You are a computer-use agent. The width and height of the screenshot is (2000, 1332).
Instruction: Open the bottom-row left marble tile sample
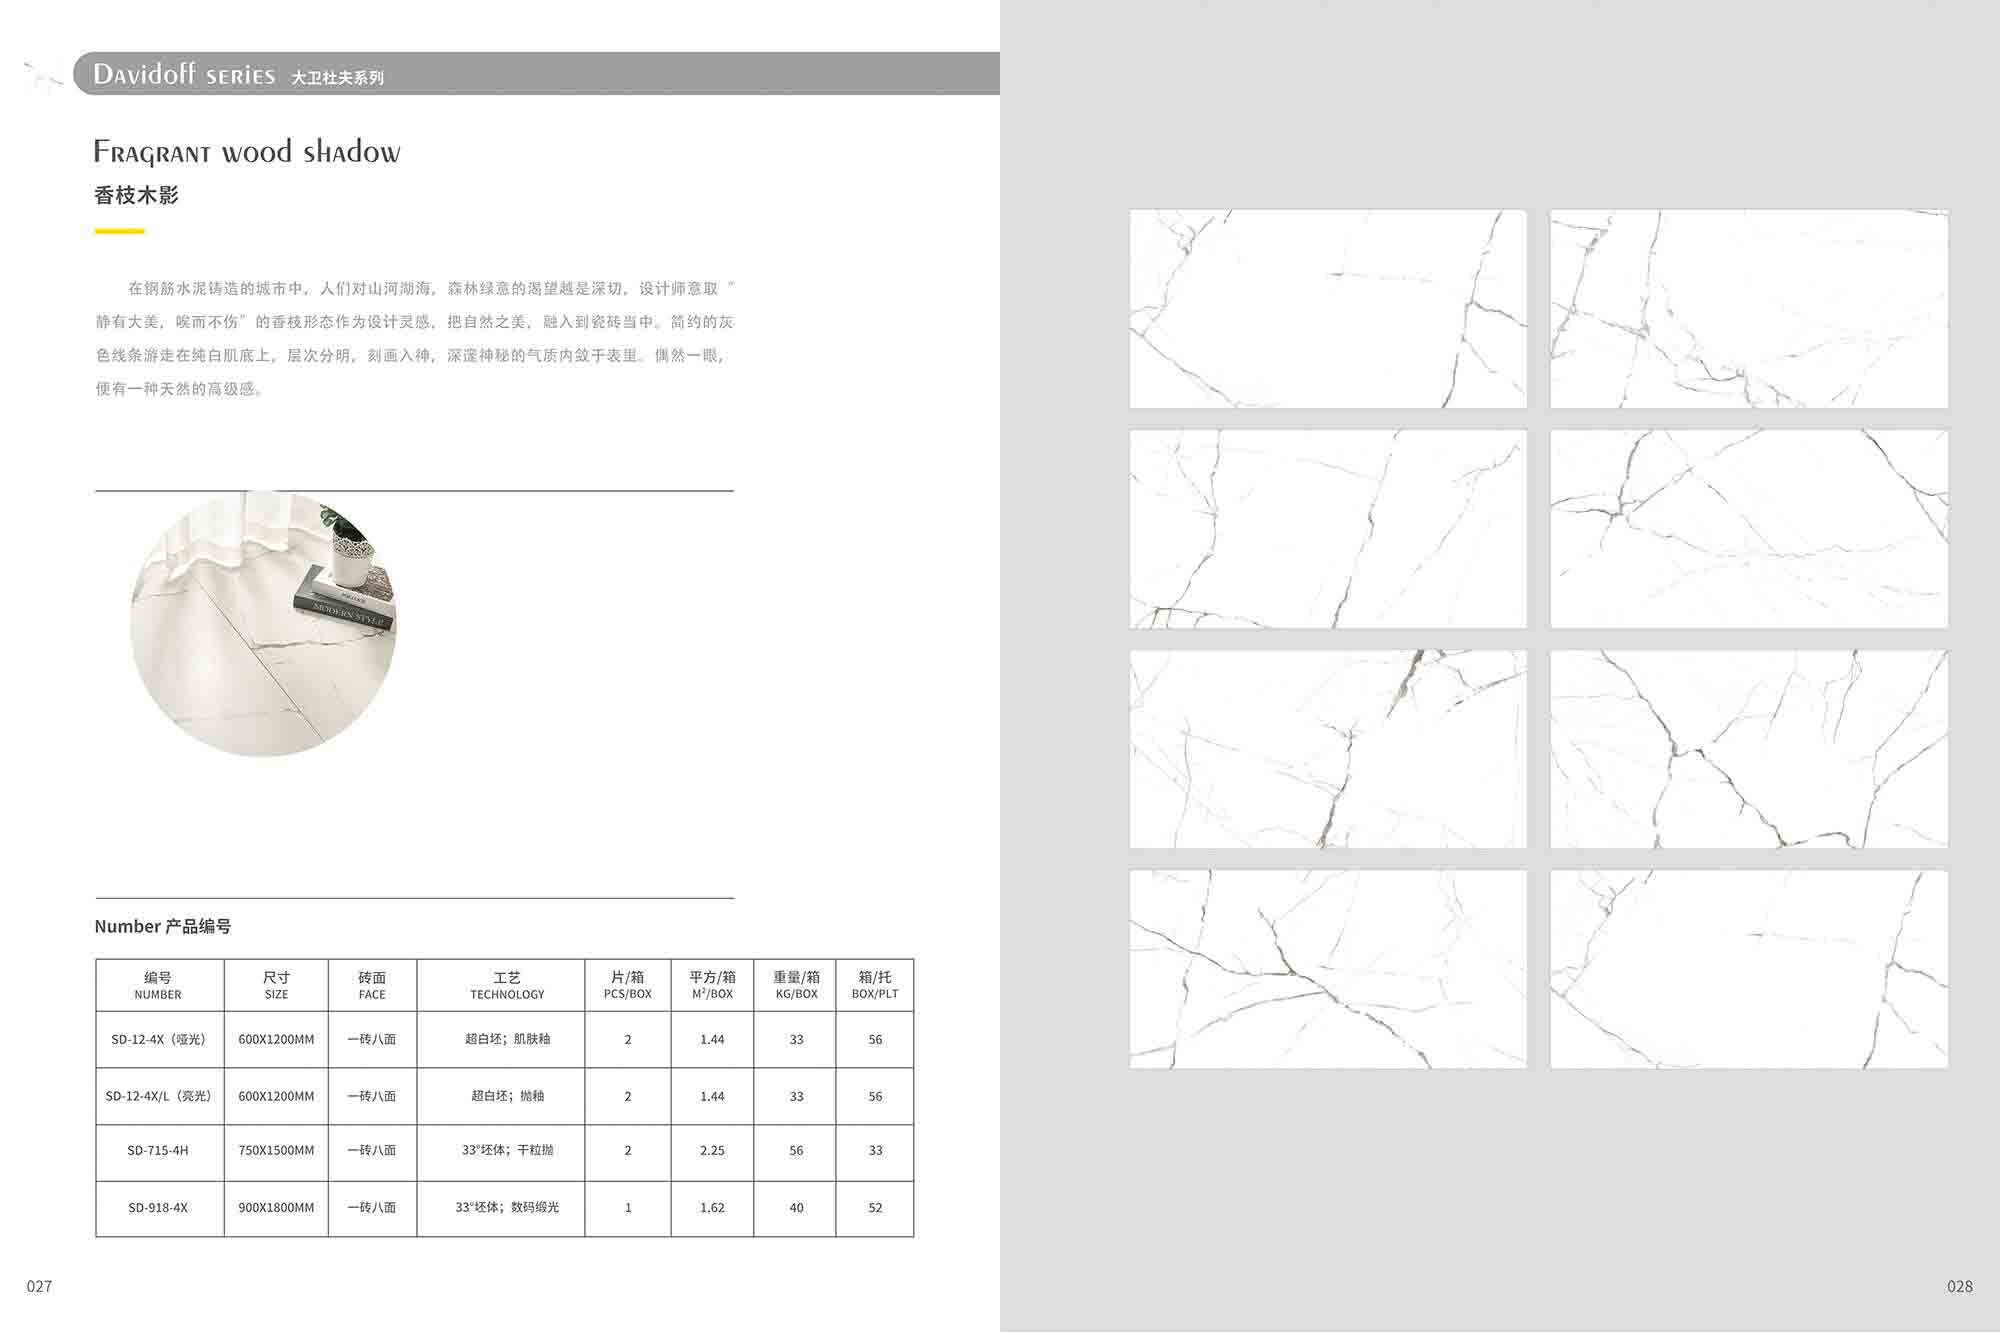(x=1328, y=969)
